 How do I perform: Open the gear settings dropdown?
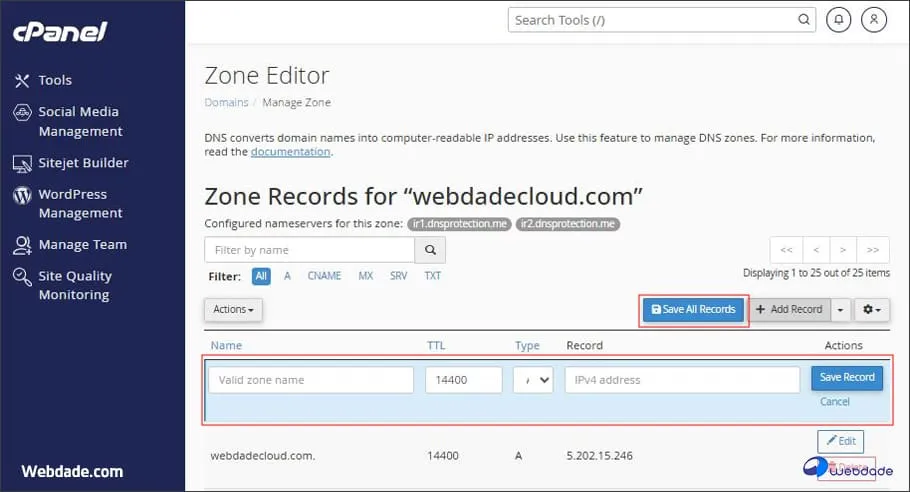pyautogui.click(x=871, y=310)
